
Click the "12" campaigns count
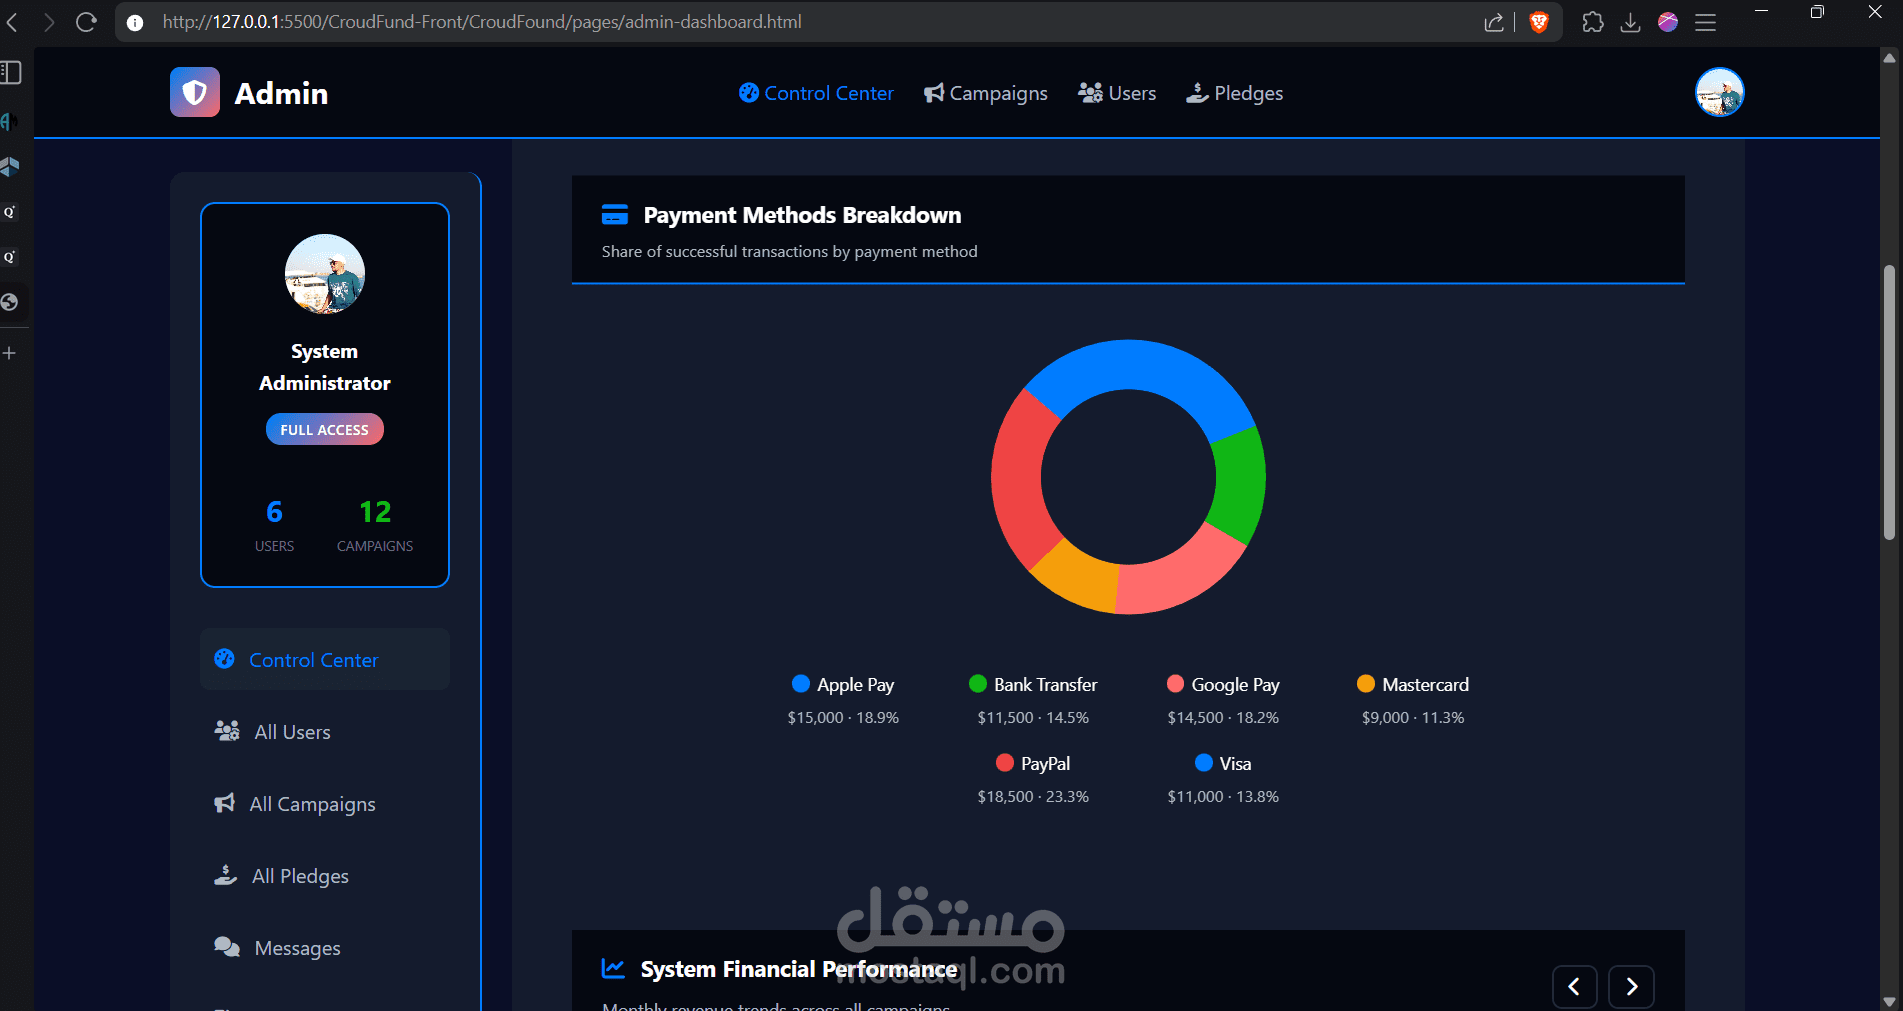pyautogui.click(x=375, y=512)
